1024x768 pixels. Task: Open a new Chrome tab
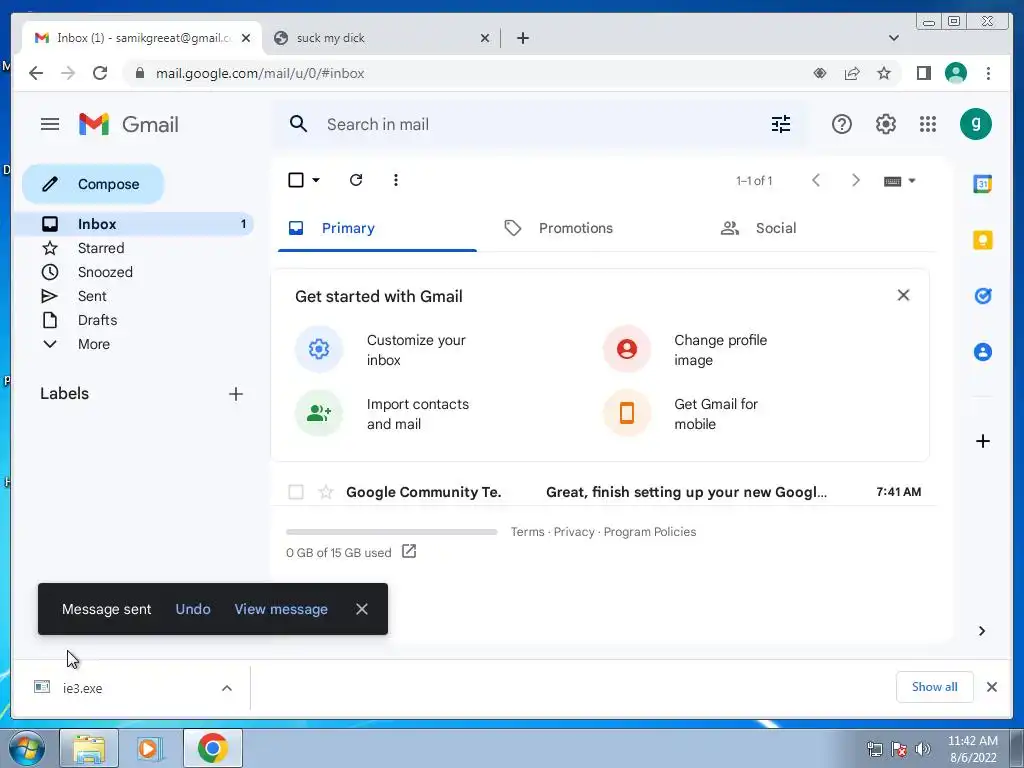coord(522,38)
